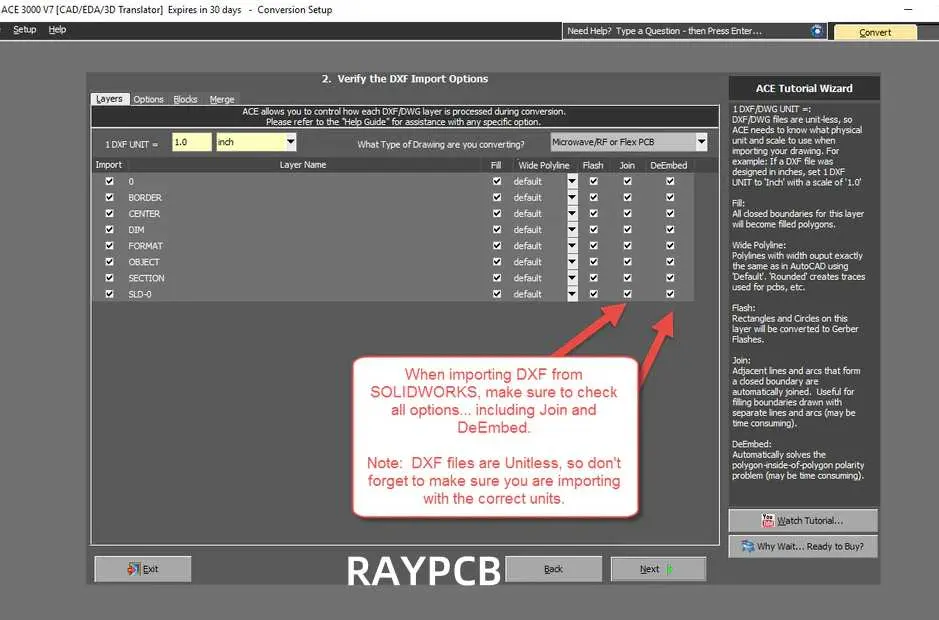Uncheck Import for the BORDER layer

click(109, 198)
